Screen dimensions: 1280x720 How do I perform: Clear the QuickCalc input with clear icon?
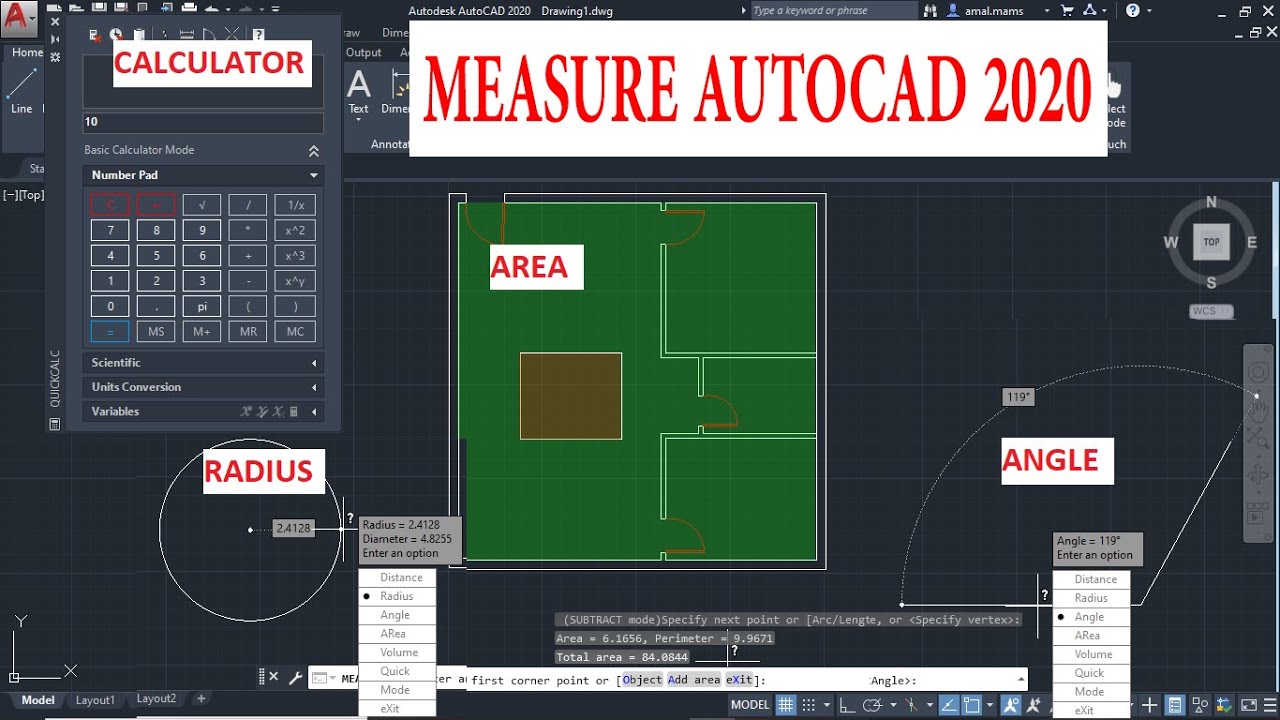point(95,35)
